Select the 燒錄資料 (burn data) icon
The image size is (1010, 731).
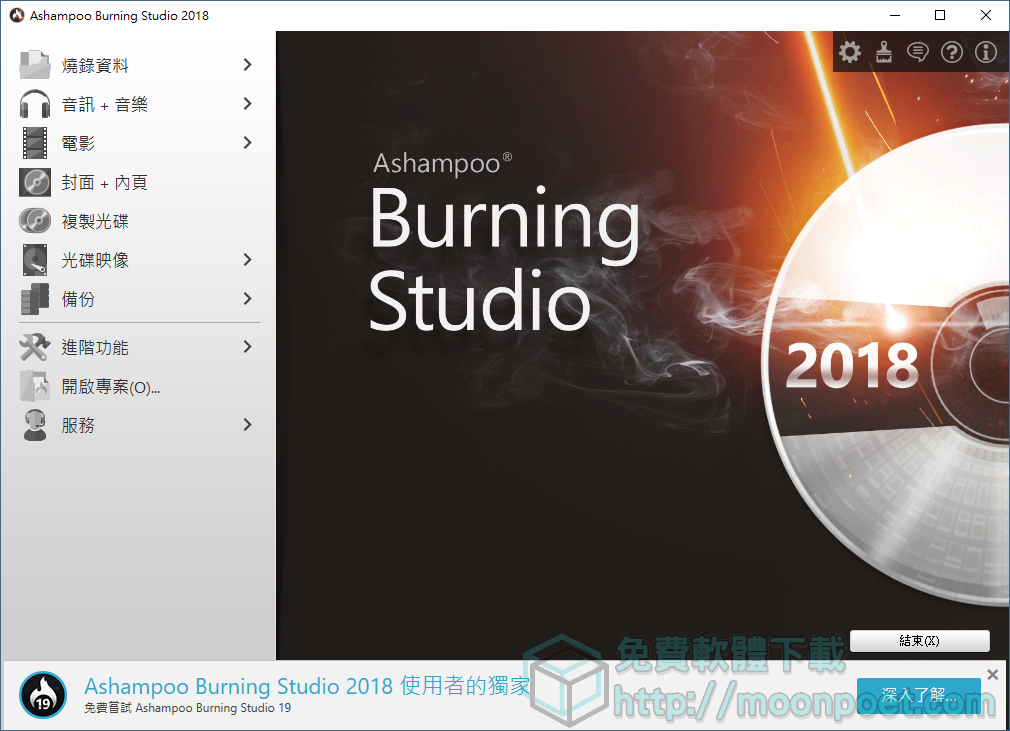point(33,64)
